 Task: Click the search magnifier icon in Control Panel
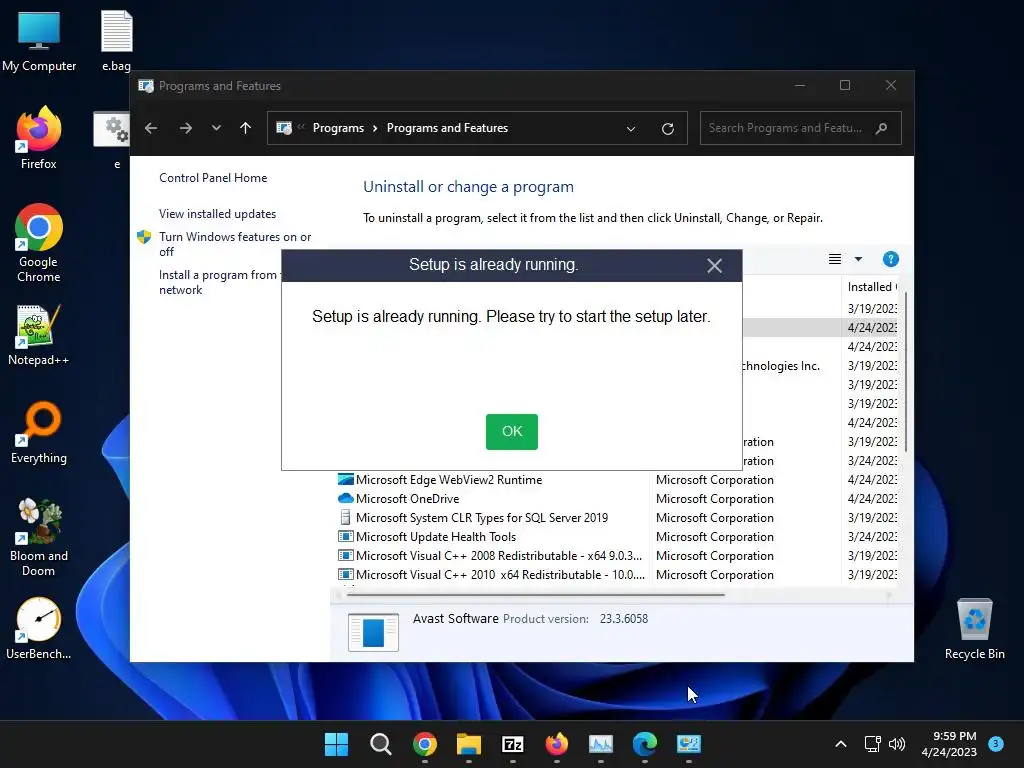pyautogui.click(x=882, y=128)
